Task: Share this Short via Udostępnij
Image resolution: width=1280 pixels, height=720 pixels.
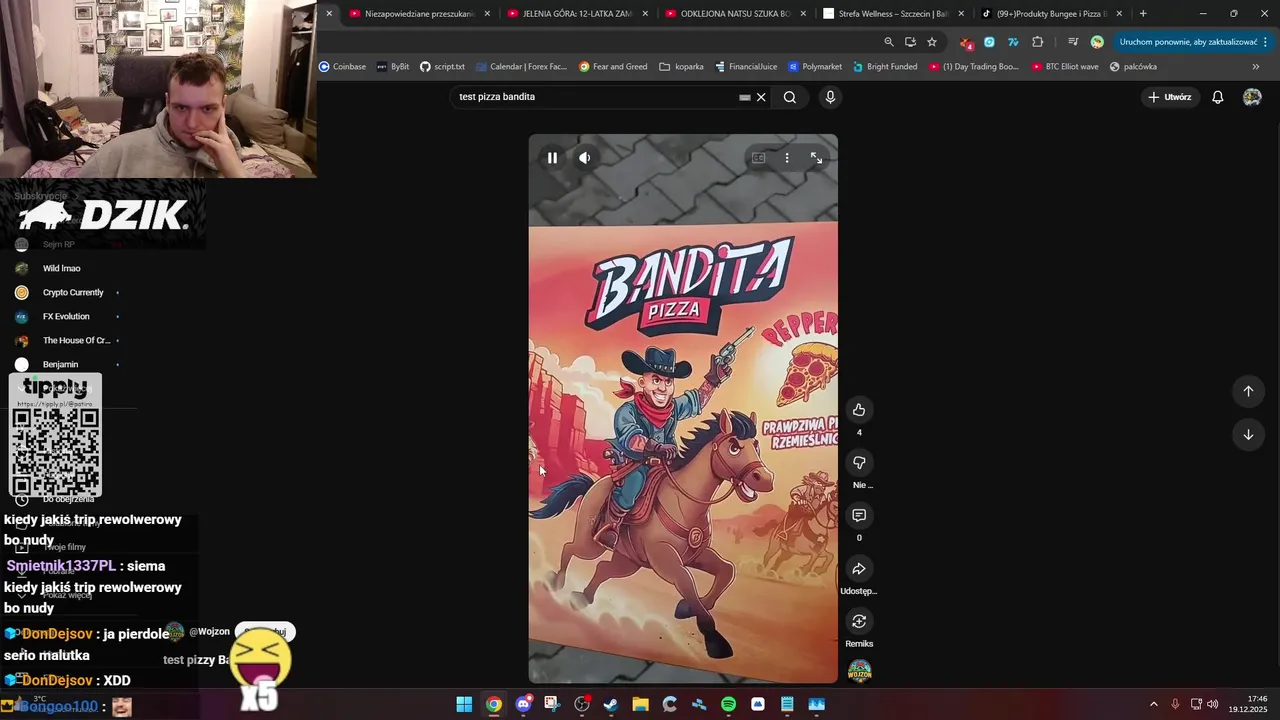Action: (x=859, y=569)
